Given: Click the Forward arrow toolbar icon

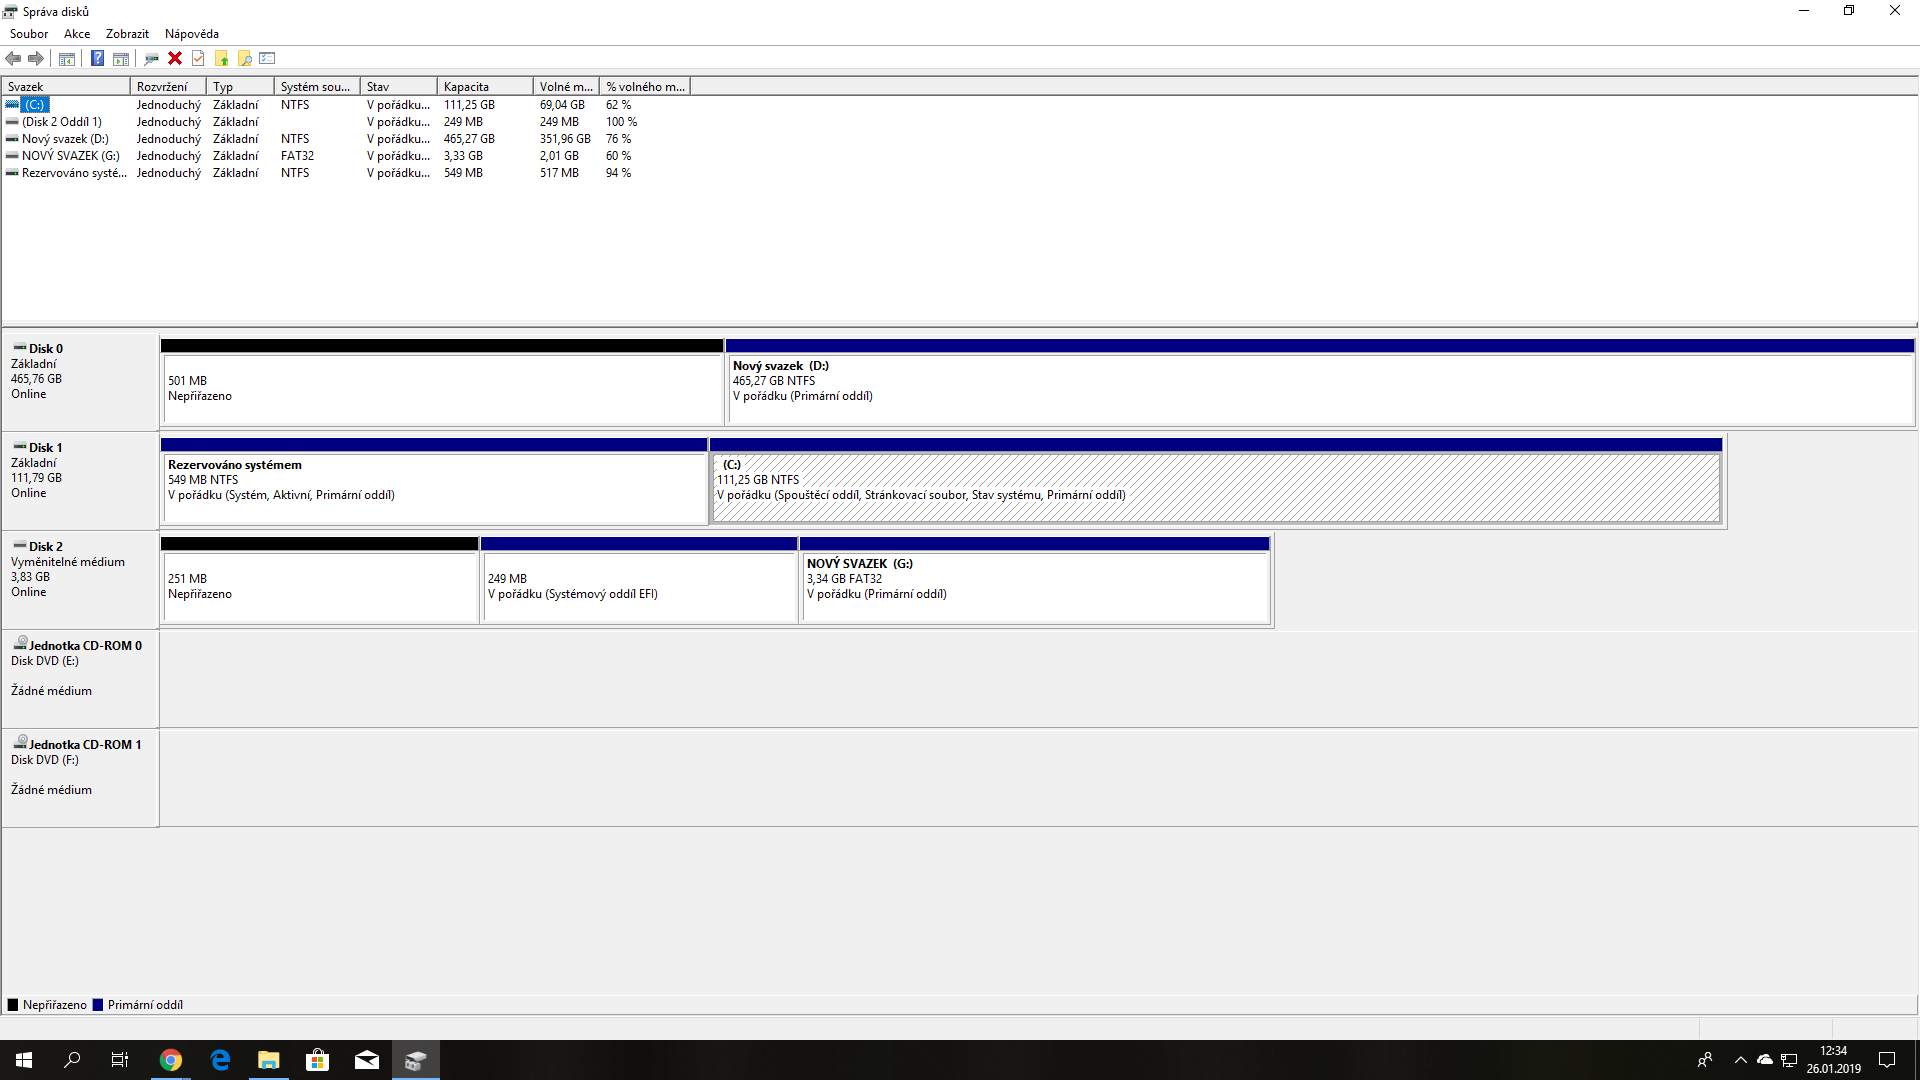Looking at the screenshot, I should (36, 58).
